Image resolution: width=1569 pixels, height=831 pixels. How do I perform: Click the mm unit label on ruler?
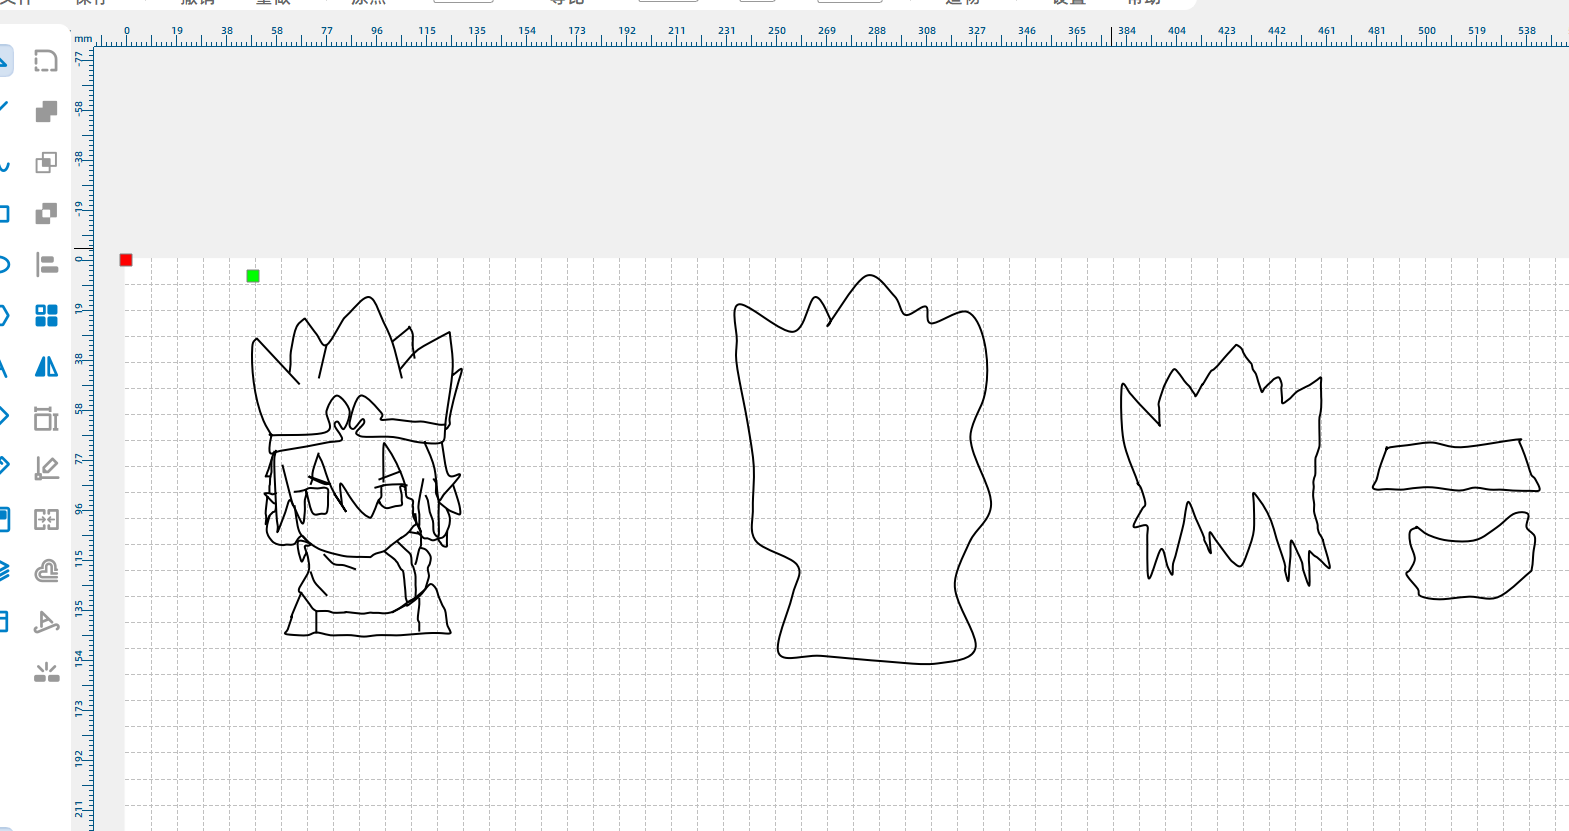[84, 39]
